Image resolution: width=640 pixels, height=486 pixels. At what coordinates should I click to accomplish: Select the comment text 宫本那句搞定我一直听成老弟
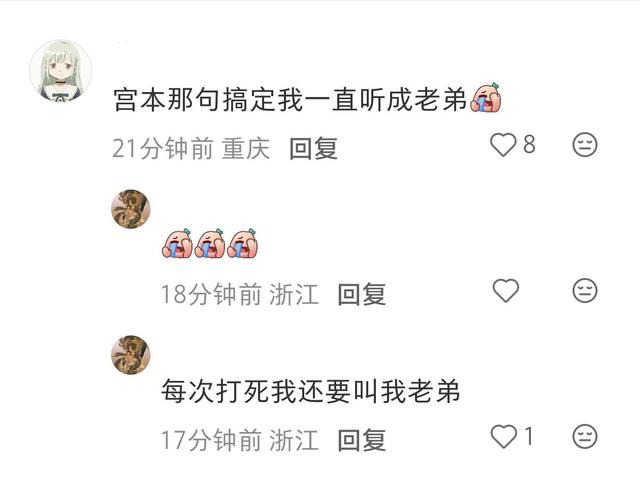(x=290, y=100)
